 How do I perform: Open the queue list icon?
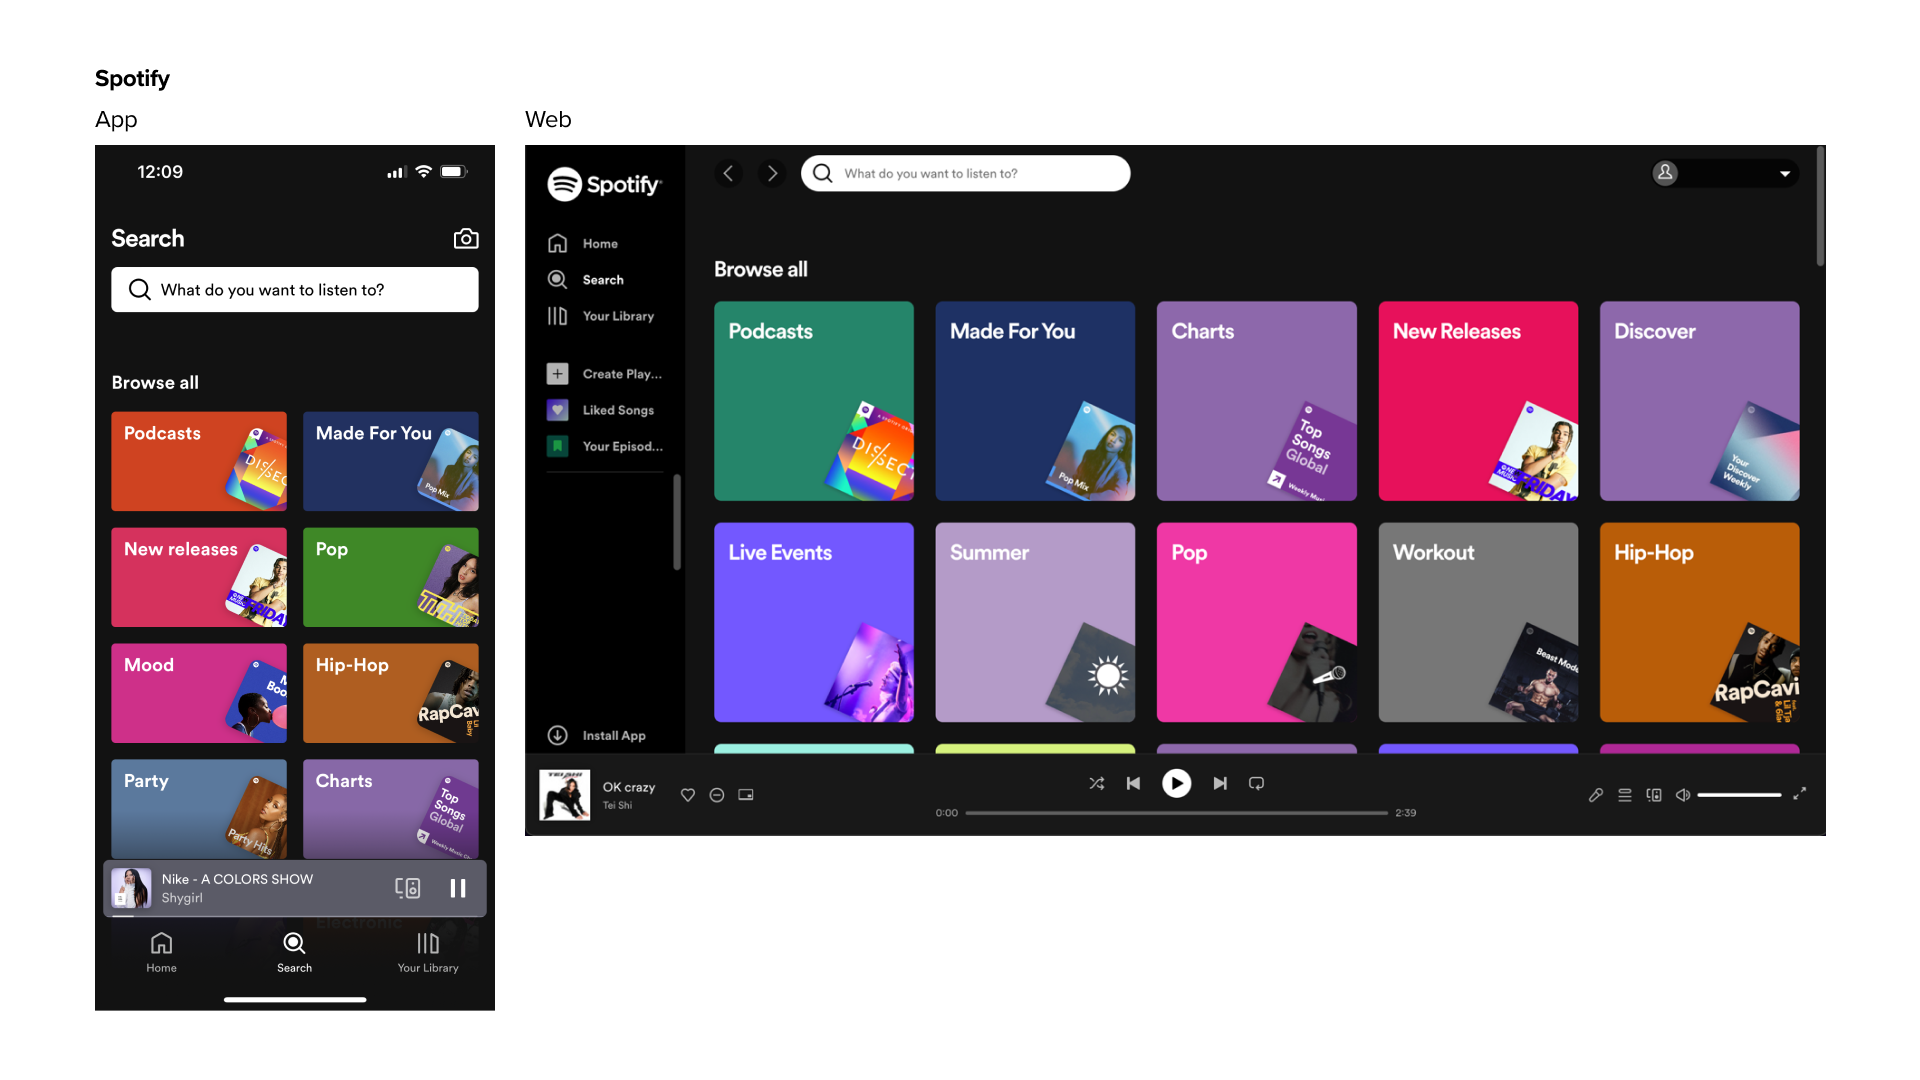click(1625, 795)
